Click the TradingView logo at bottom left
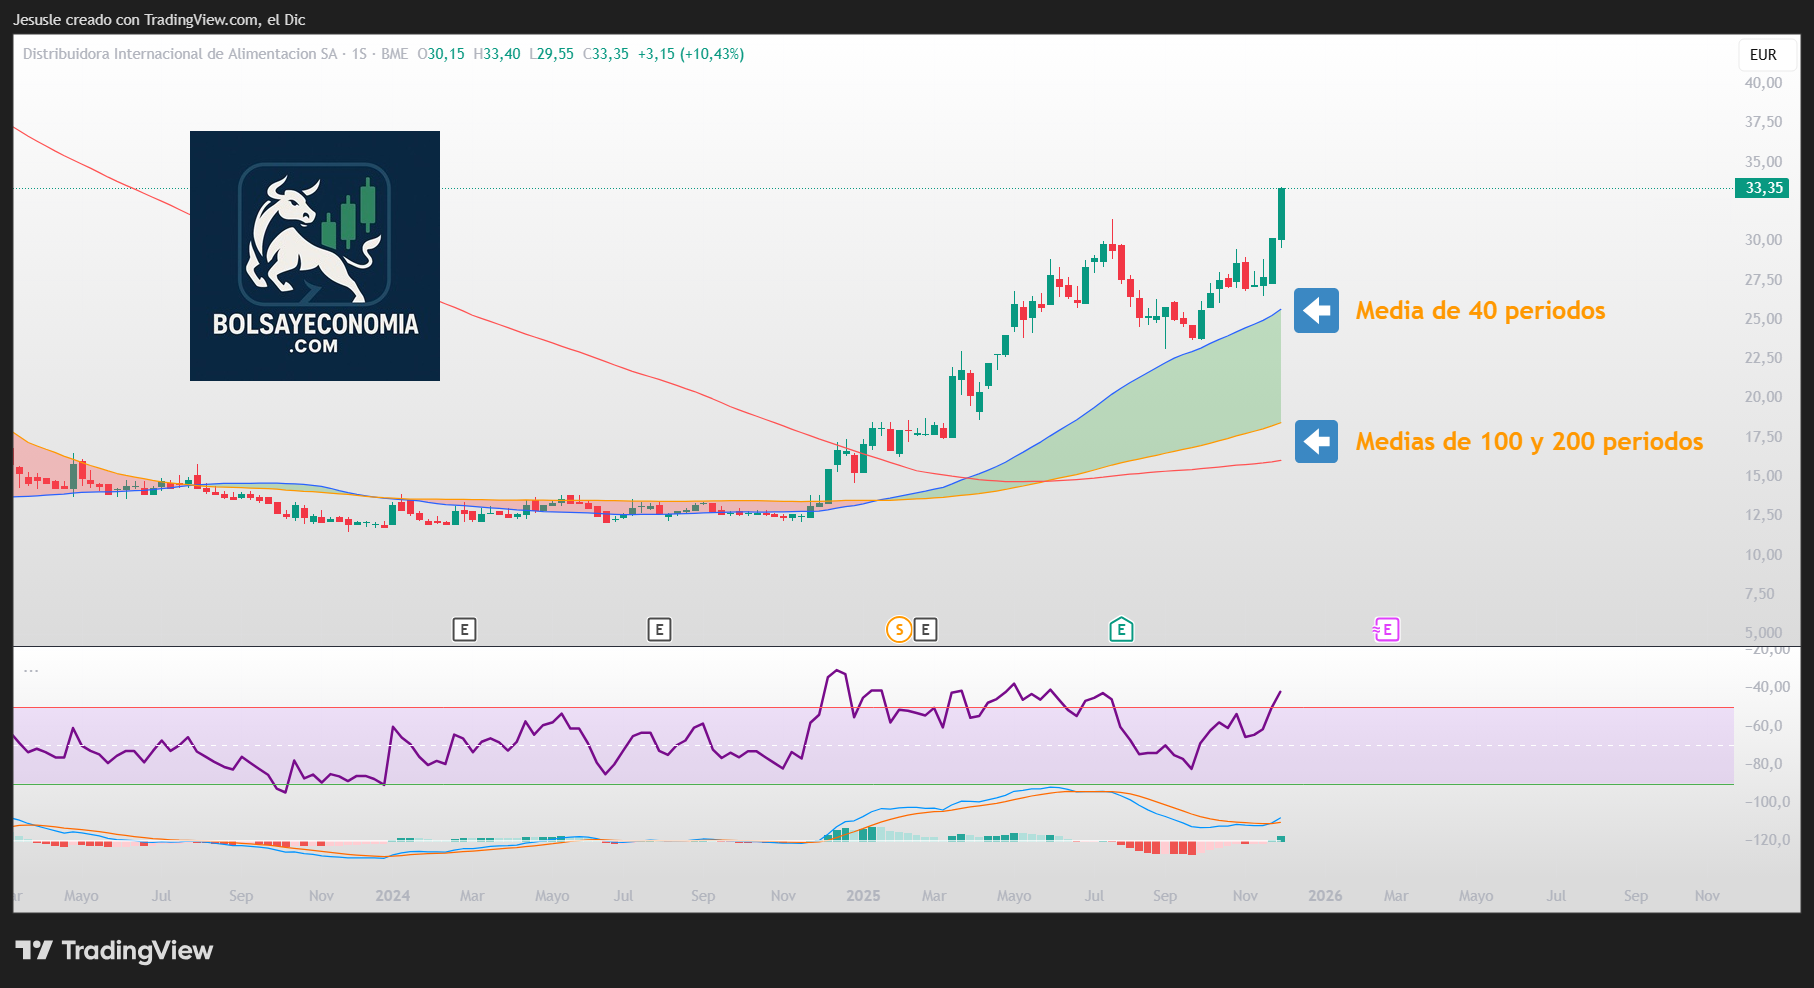 (x=114, y=950)
